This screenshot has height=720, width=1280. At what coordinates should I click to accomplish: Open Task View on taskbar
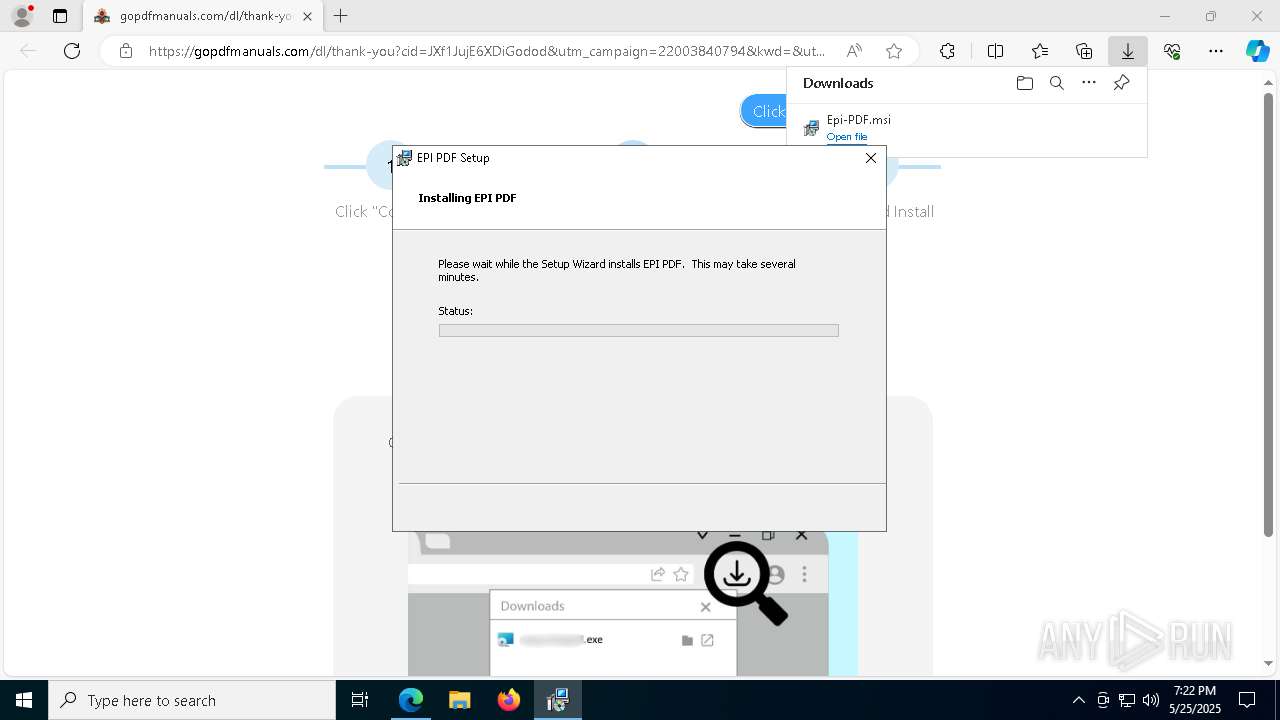coord(360,700)
